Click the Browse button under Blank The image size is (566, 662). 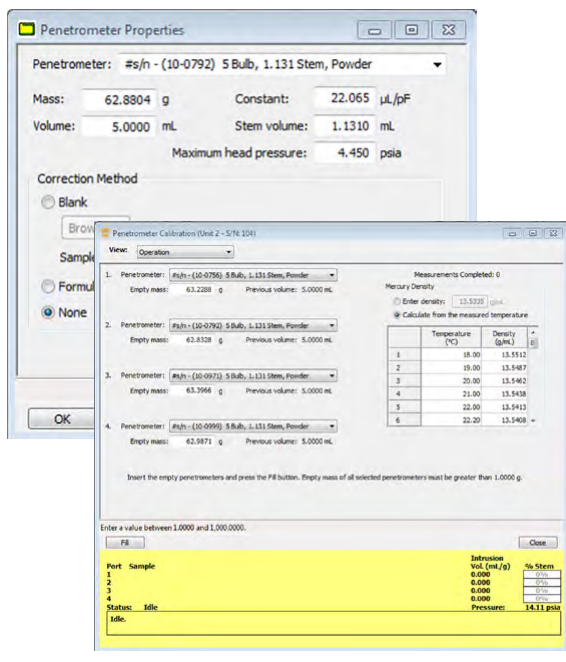(79, 228)
